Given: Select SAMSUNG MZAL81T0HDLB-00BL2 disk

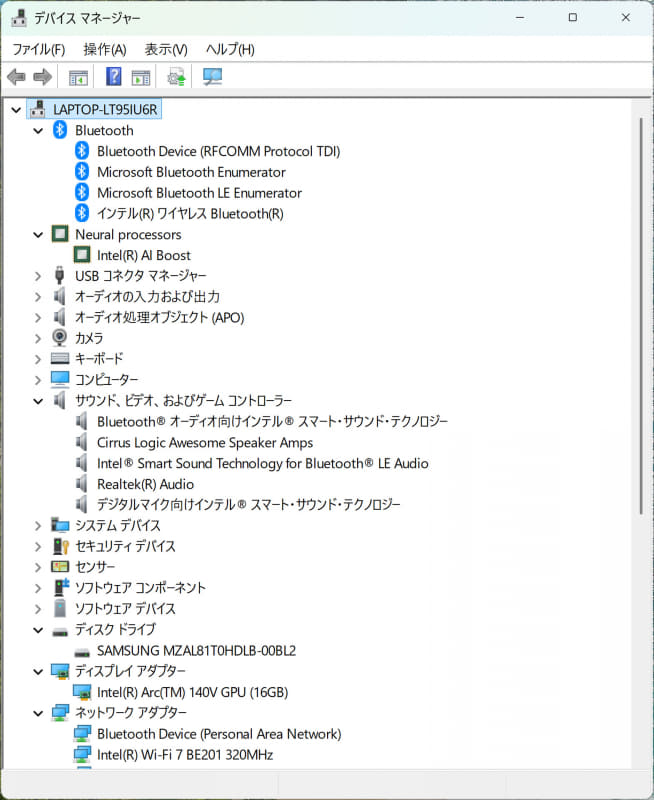Looking at the screenshot, I should [196, 651].
